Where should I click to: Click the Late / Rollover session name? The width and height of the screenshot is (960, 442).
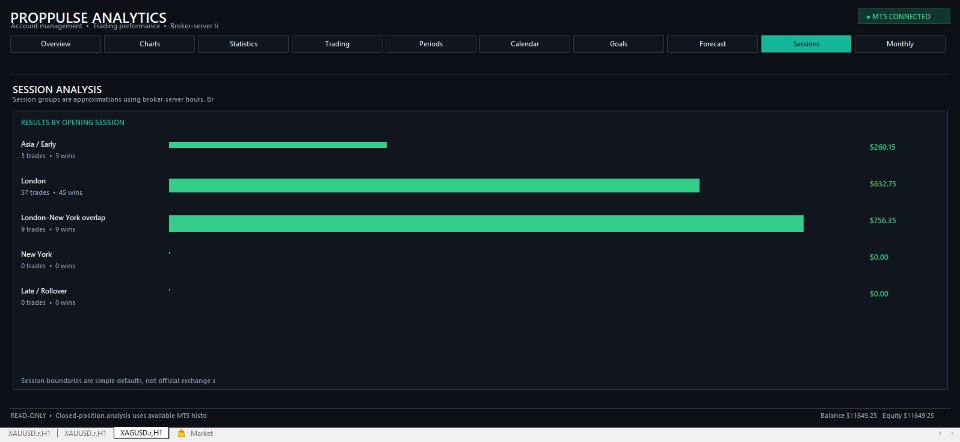44,291
